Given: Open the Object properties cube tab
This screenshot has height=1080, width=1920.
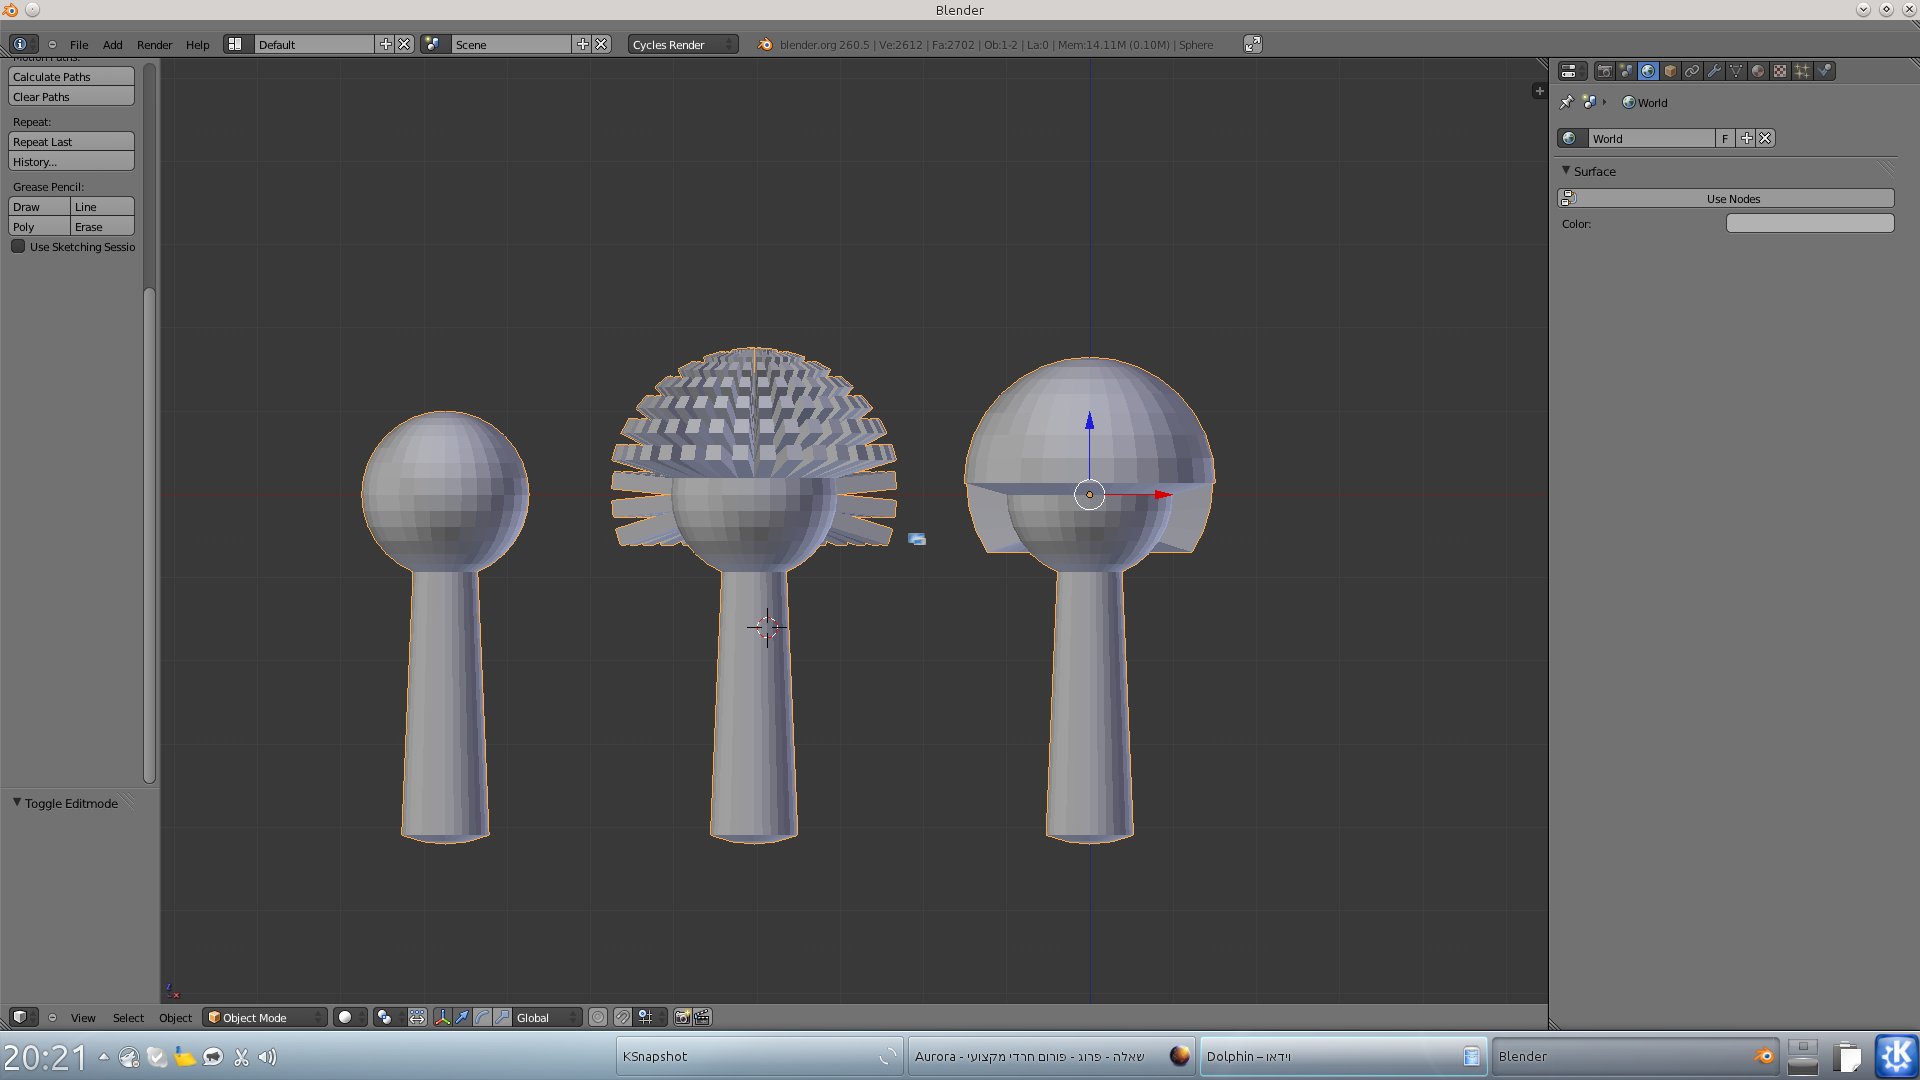Looking at the screenshot, I should click(x=1670, y=71).
